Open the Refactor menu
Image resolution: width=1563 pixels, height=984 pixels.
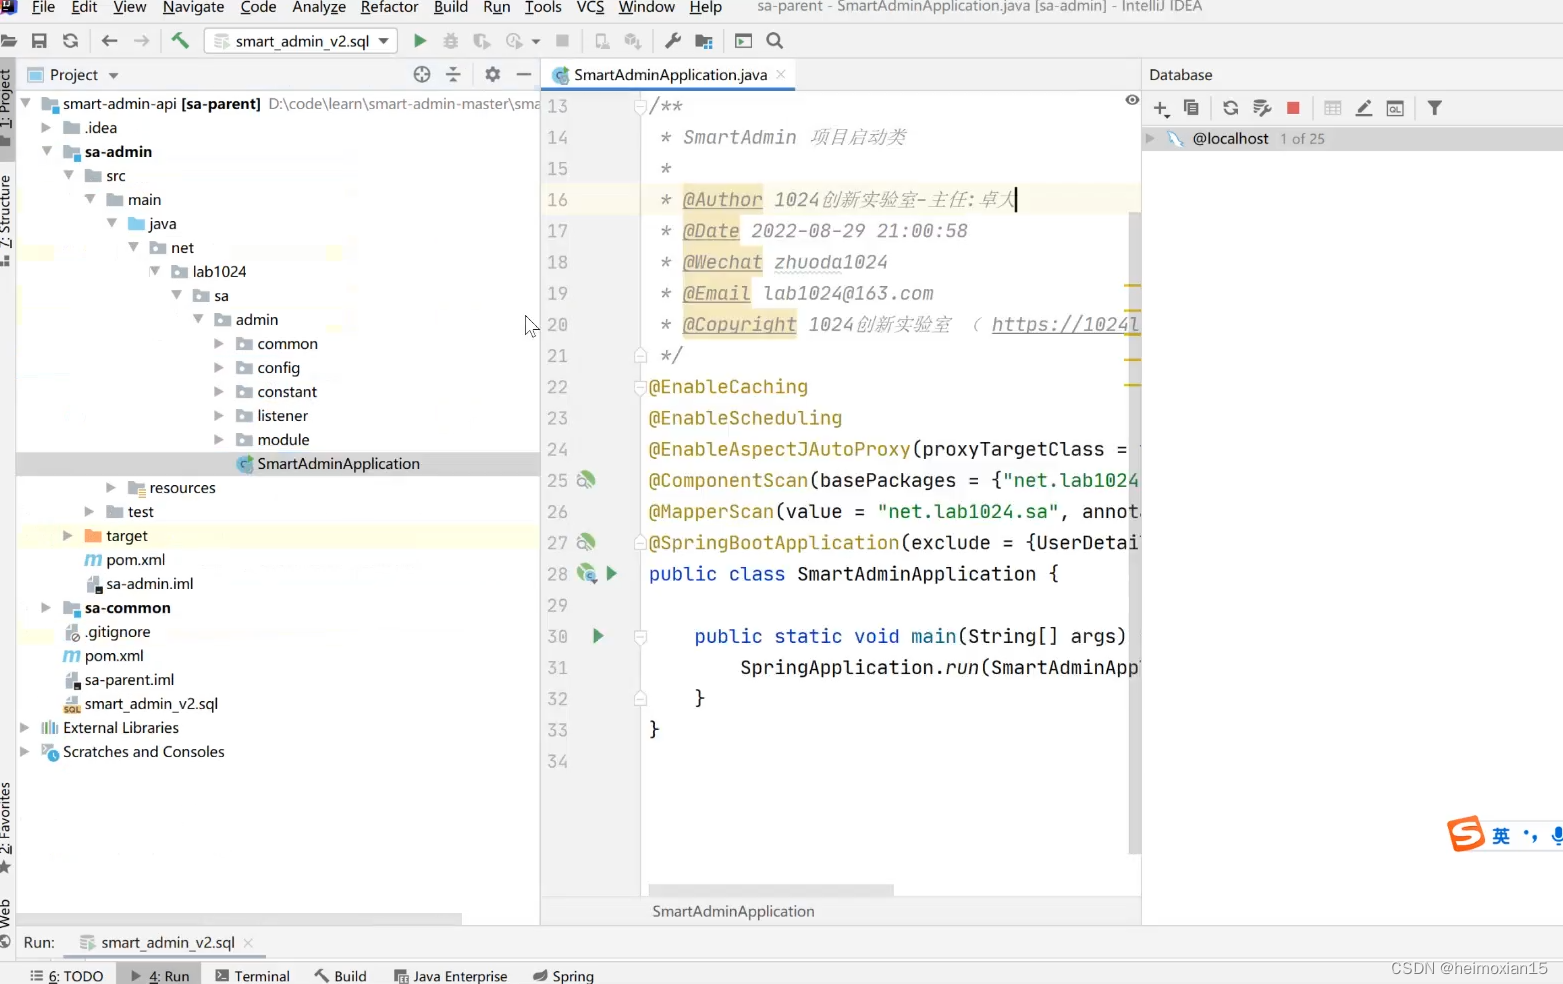(389, 8)
